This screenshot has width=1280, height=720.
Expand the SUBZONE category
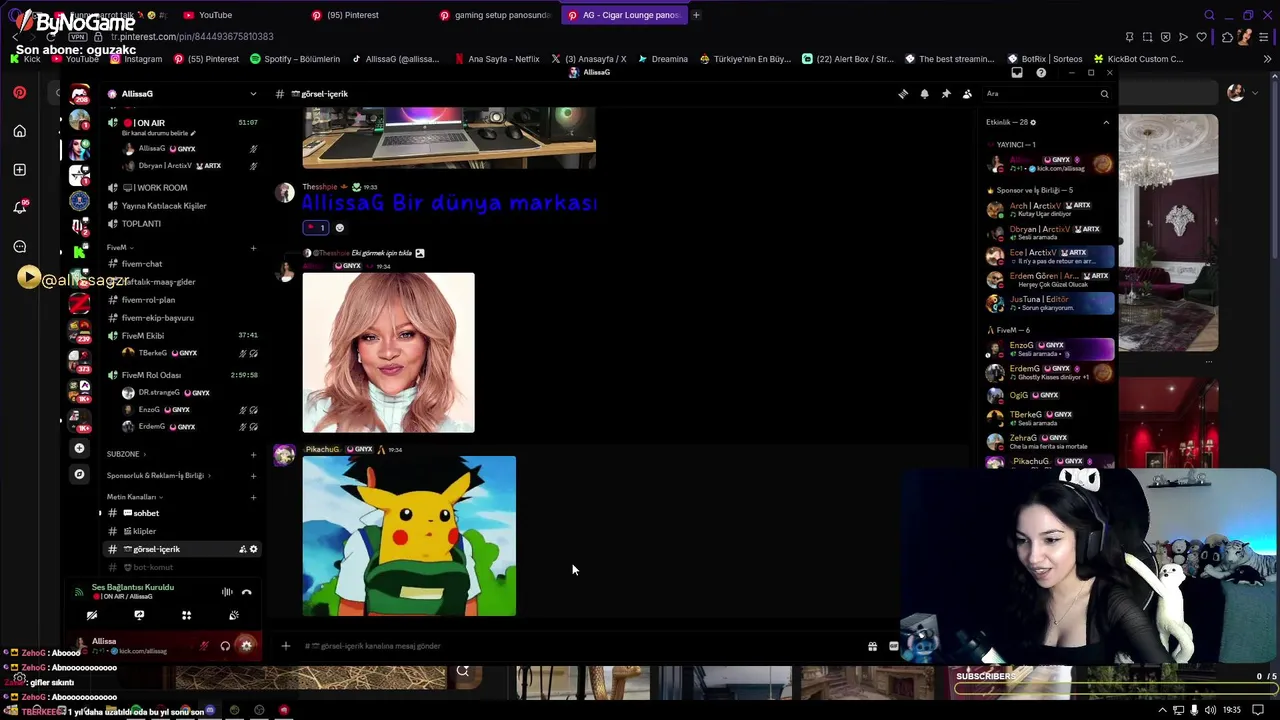point(126,454)
